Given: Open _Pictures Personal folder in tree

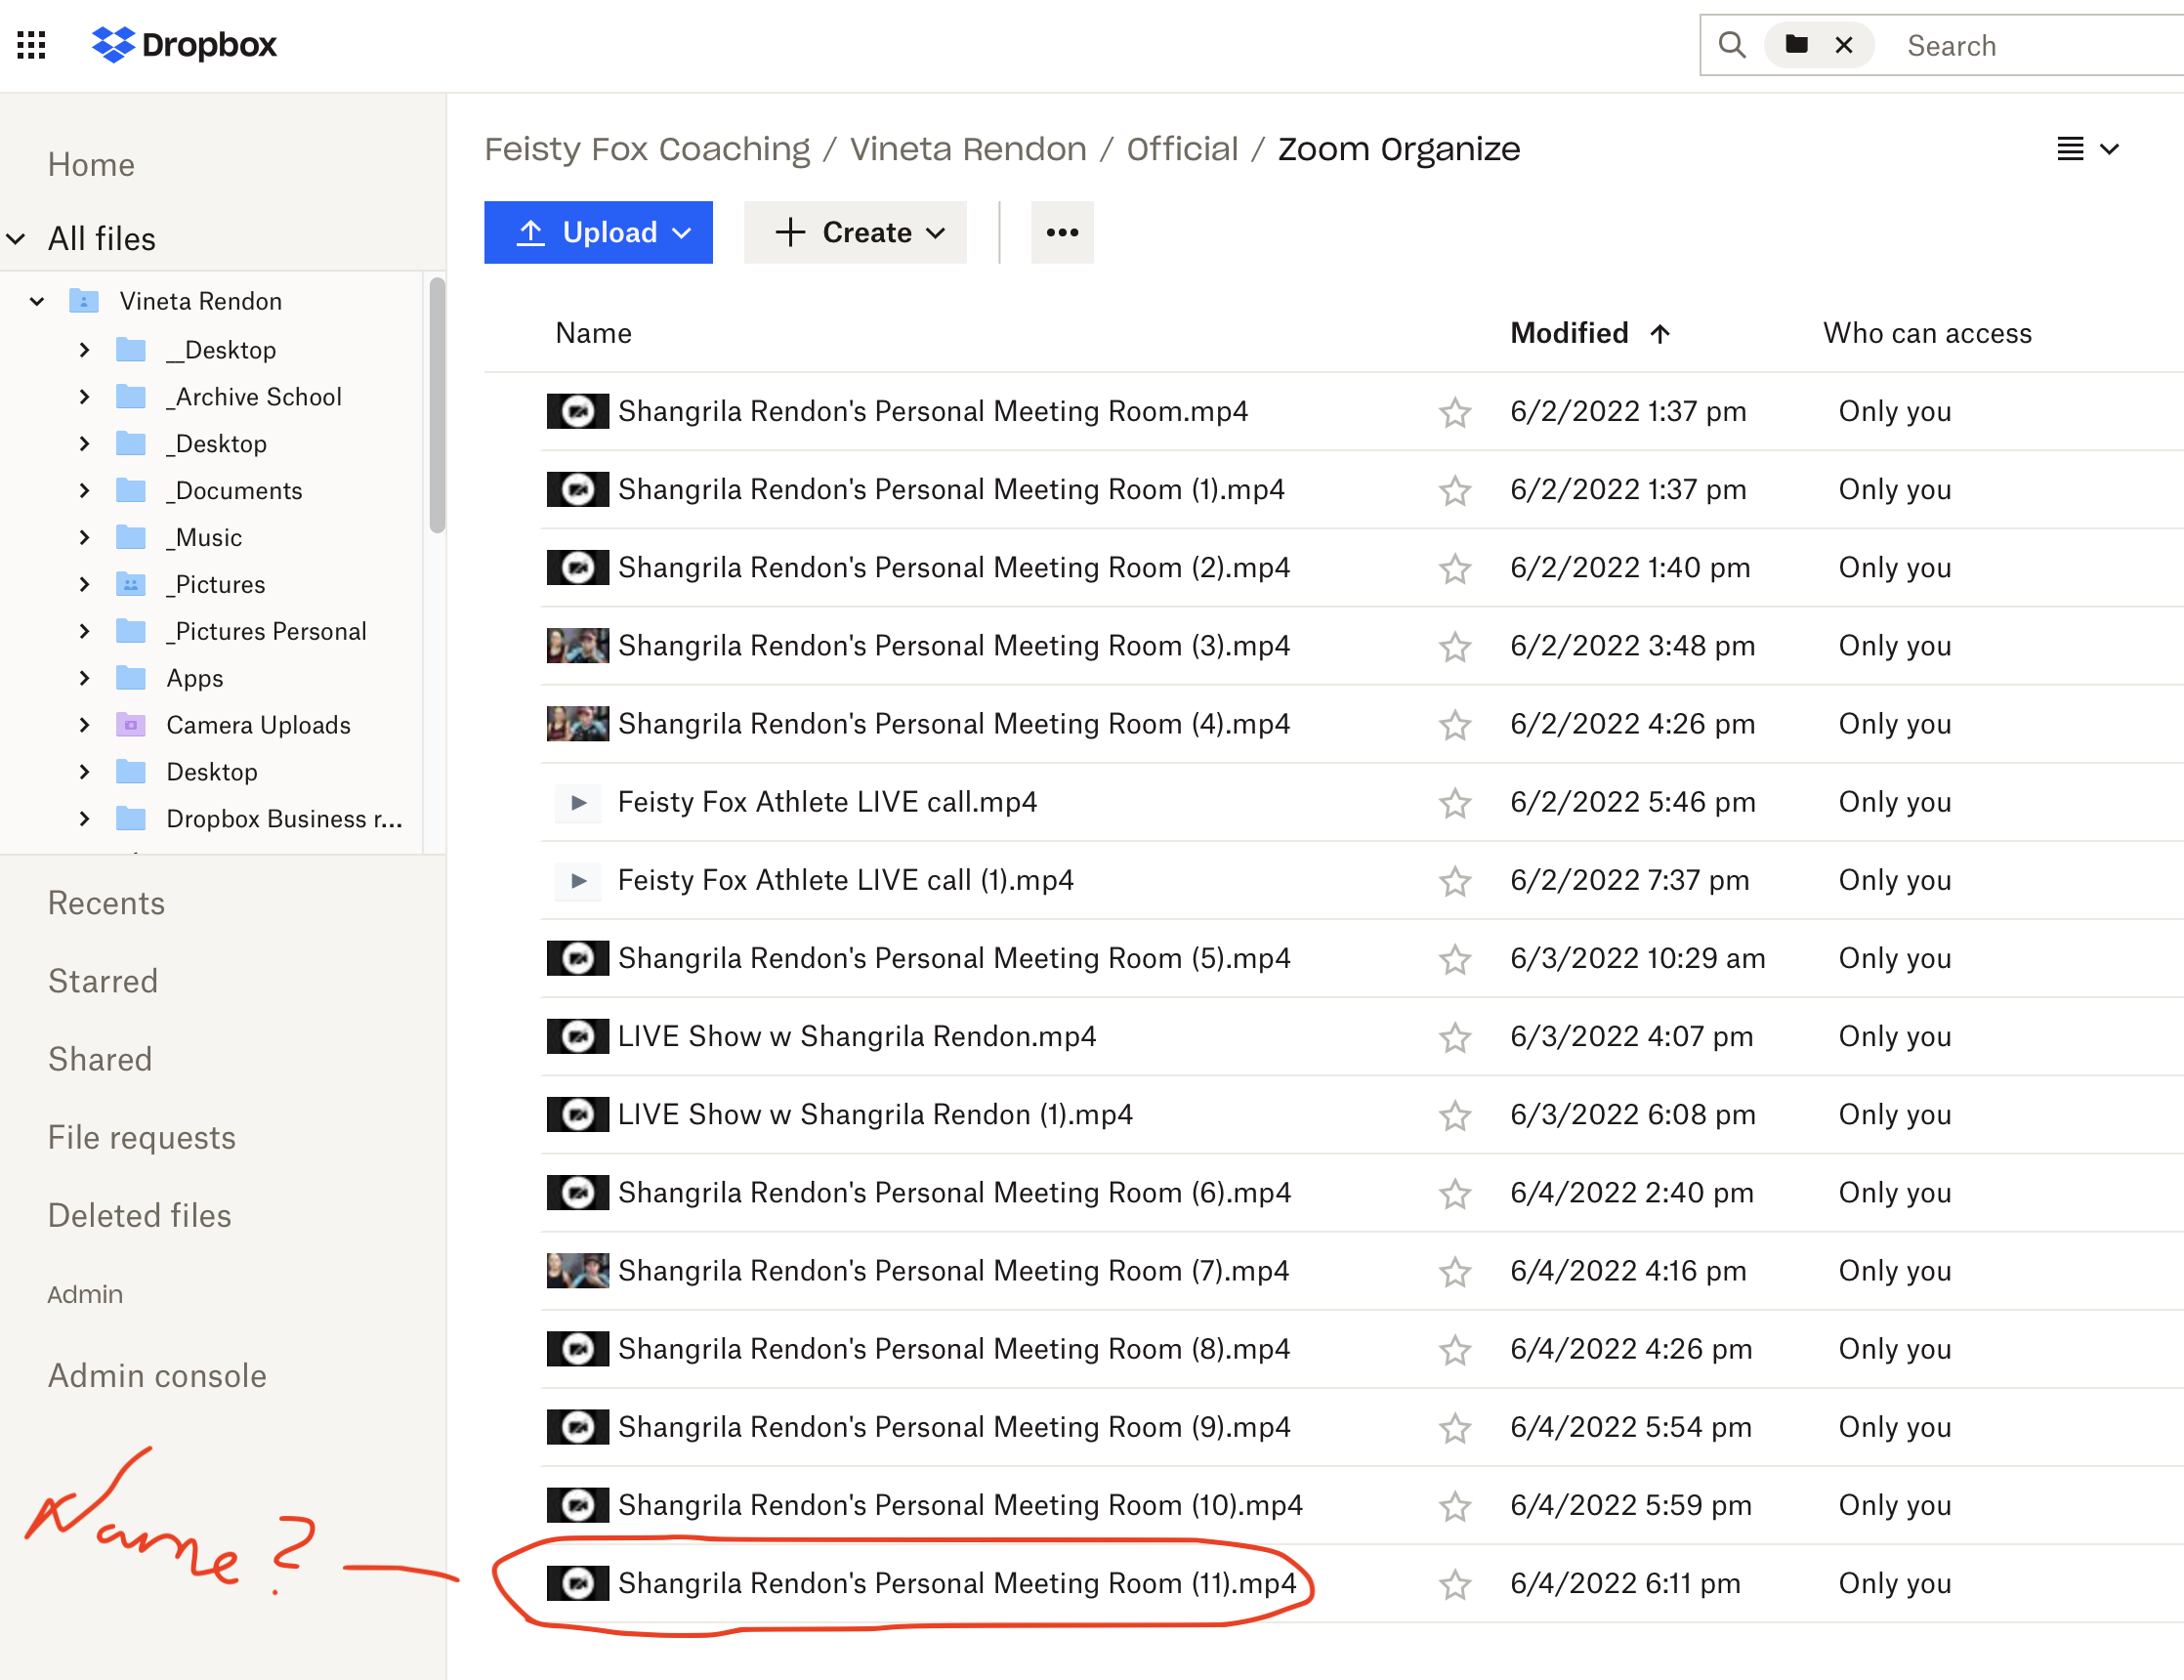Looking at the screenshot, I should (266, 631).
